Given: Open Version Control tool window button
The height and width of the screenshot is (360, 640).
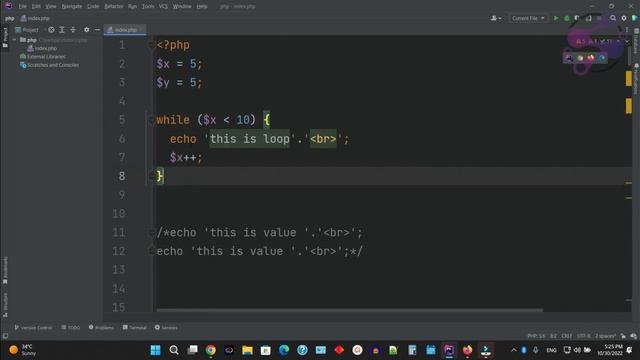Looking at the screenshot, I should click(x=33, y=328).
